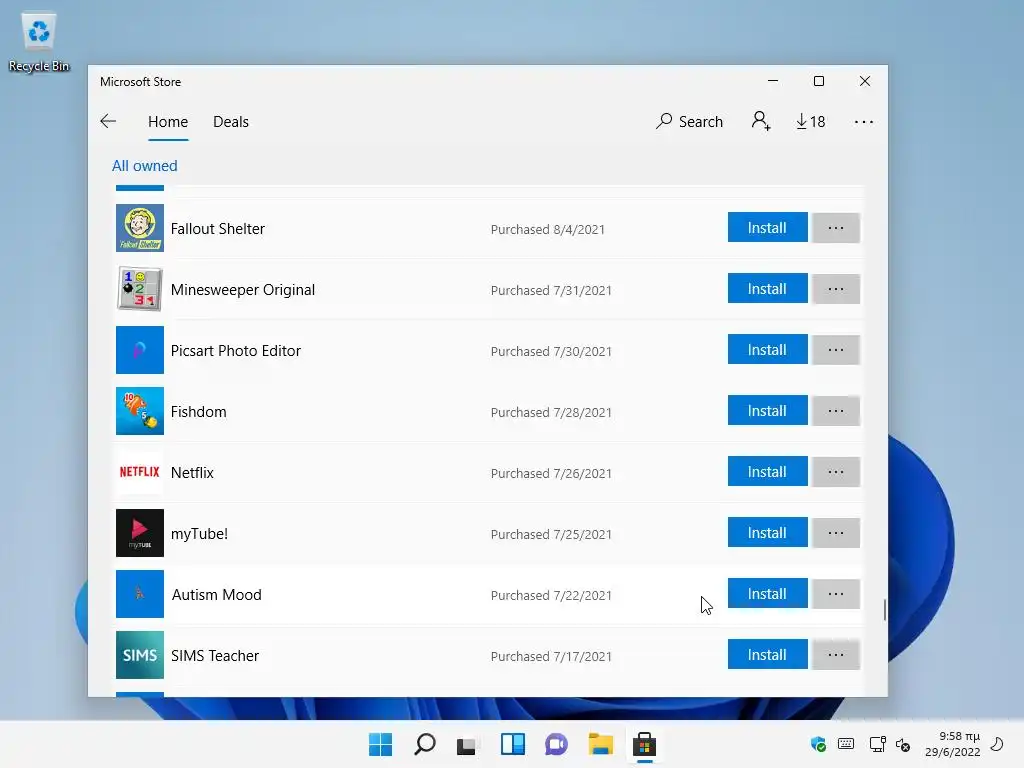Viewport: 1024px width, 768px height.
Task: Open the All owned filter link
Action: pos(144,166)
